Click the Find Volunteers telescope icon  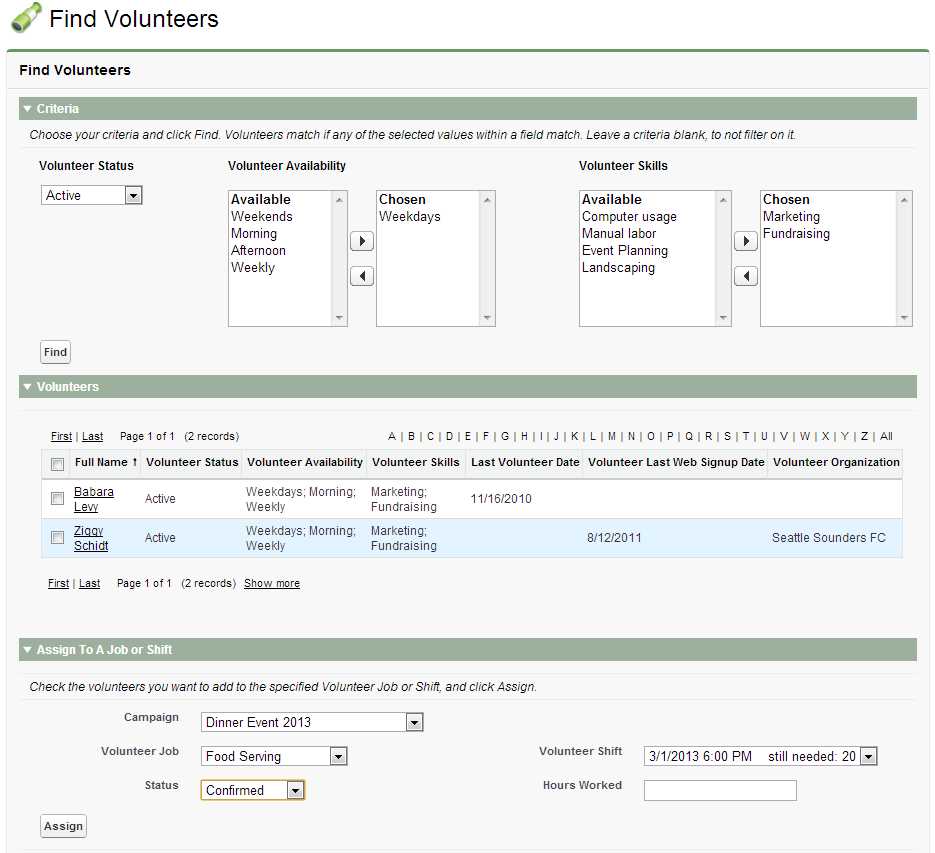tap(26, 18)
